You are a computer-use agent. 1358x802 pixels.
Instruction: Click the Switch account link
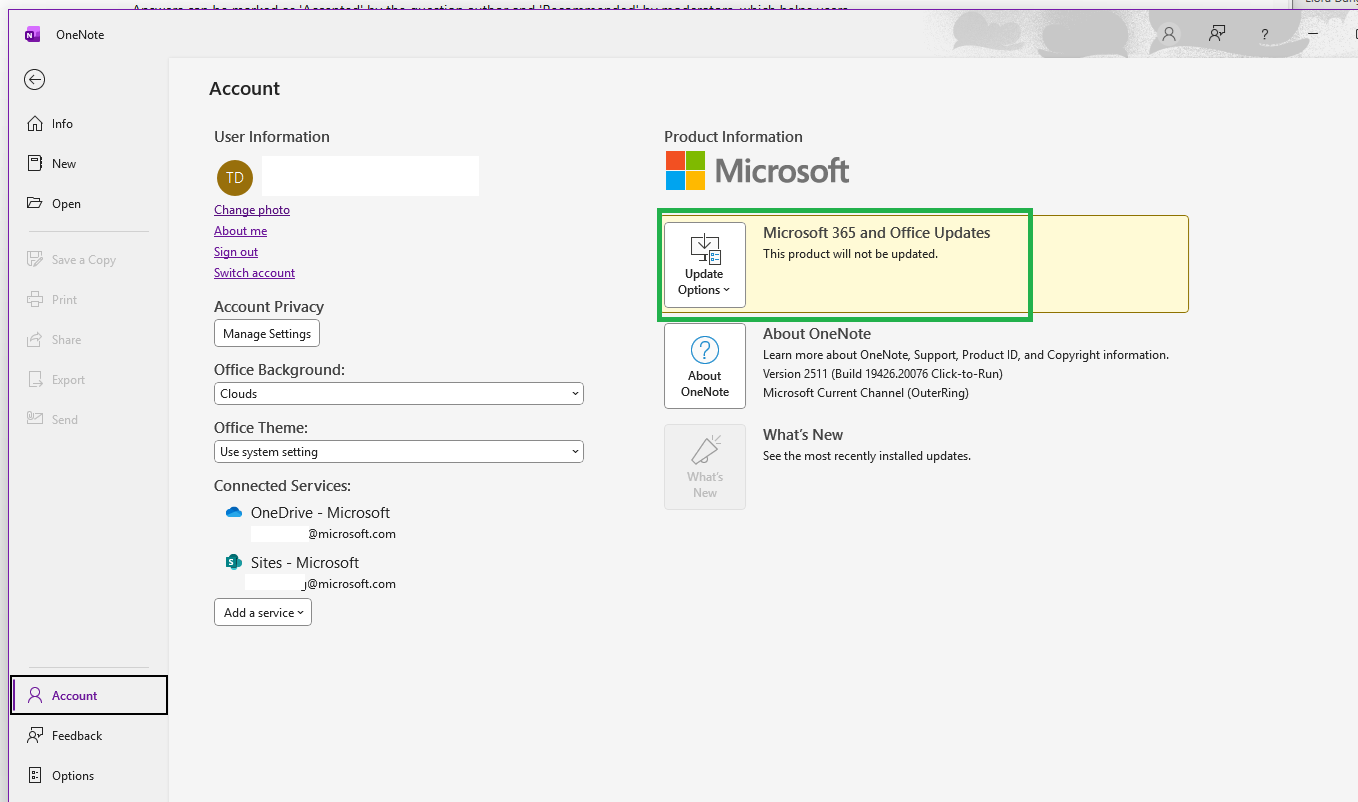[x=254, y=273]
